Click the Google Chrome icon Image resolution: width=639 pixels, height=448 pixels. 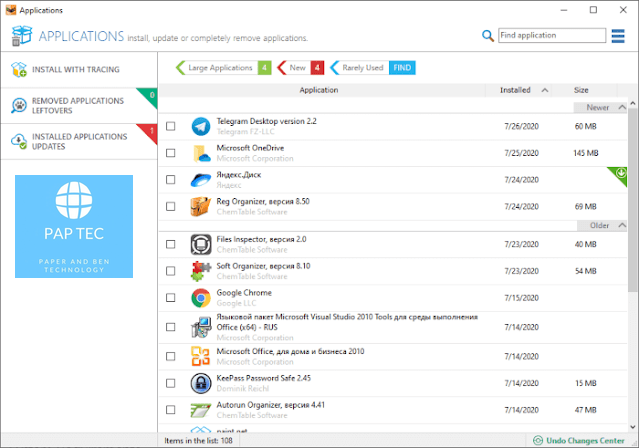(201, 298)
